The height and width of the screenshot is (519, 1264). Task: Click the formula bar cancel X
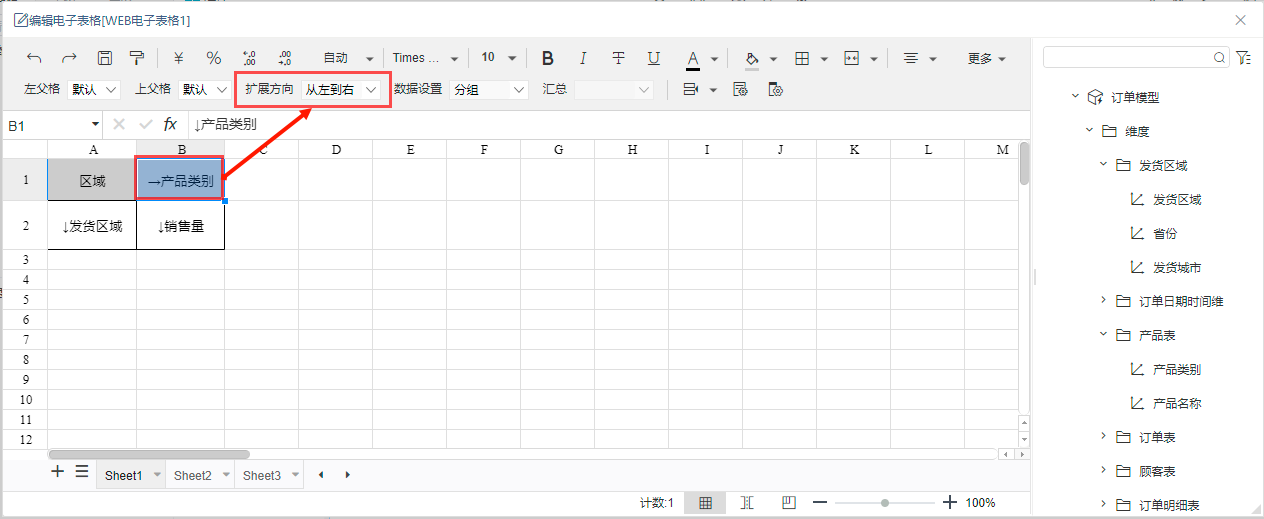(119, 124)
